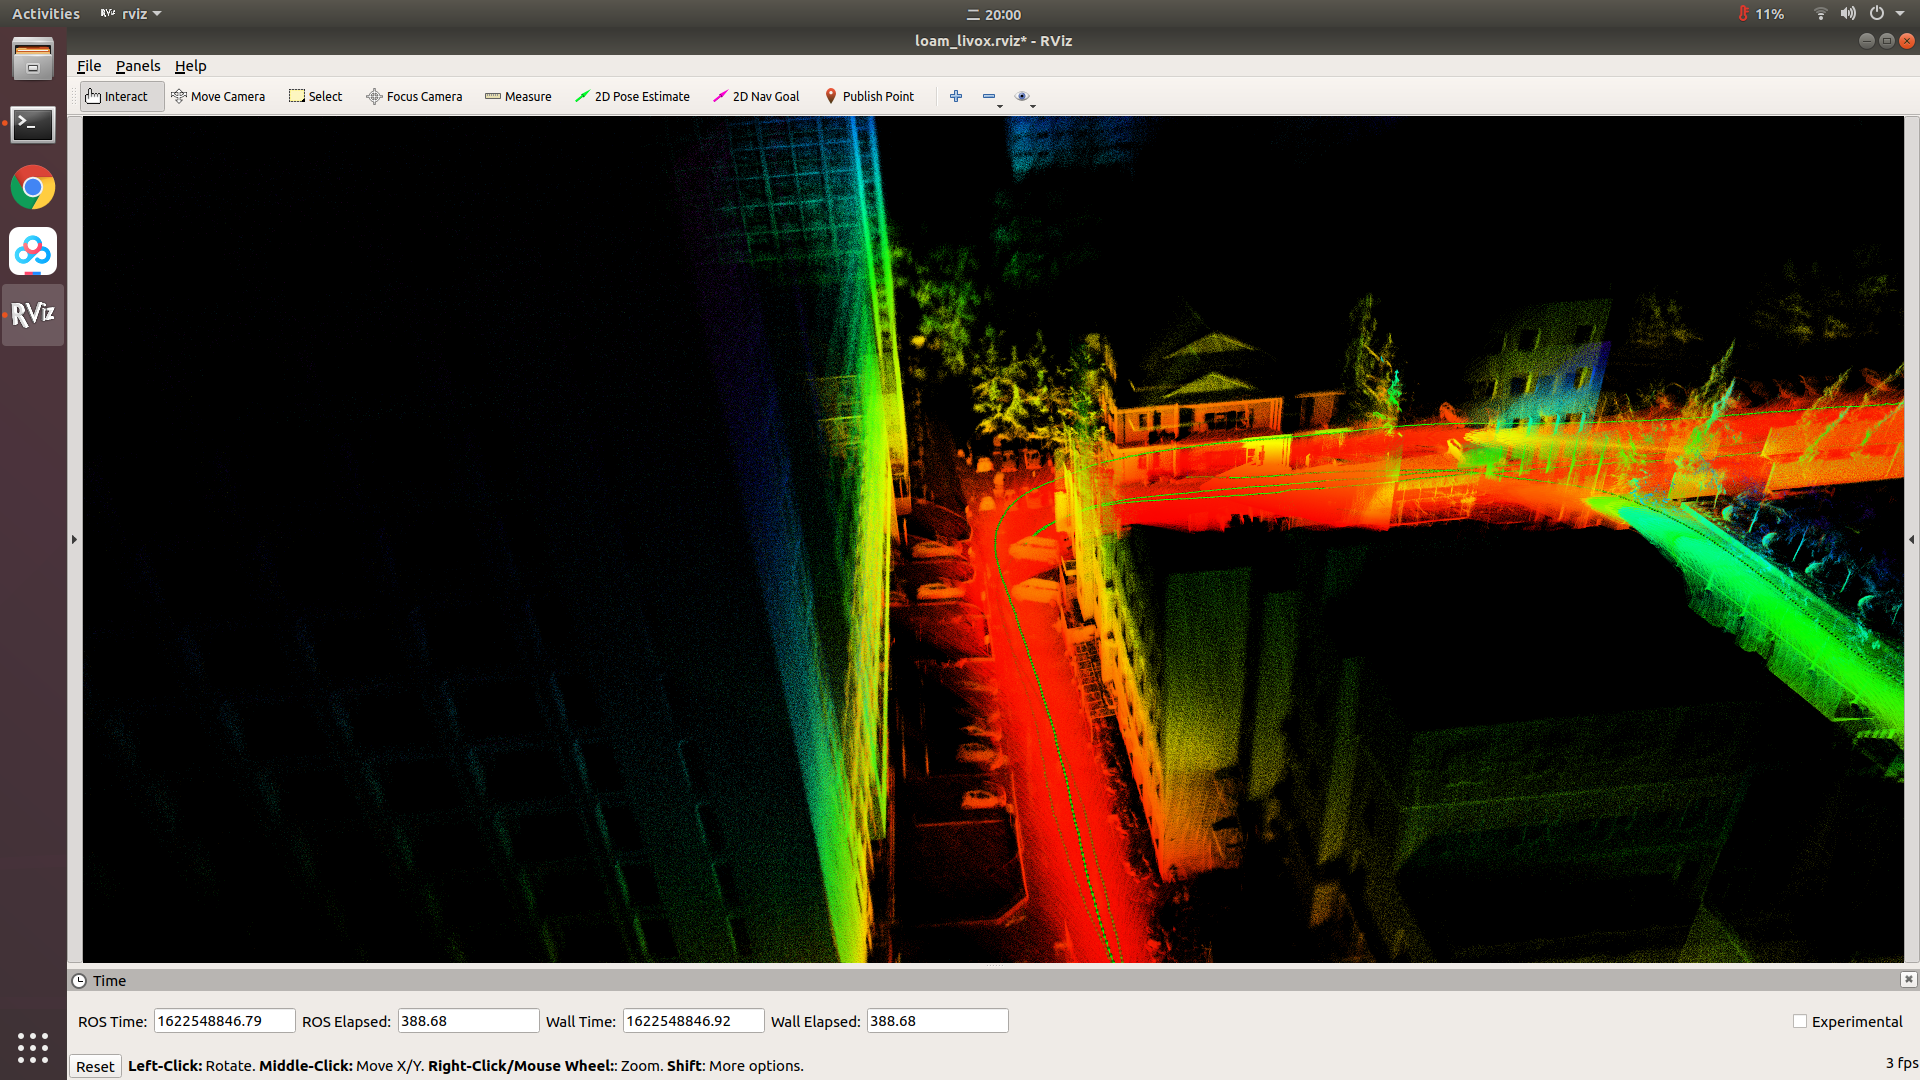Open the Terminal from the dock

click(x=33, y=125)
